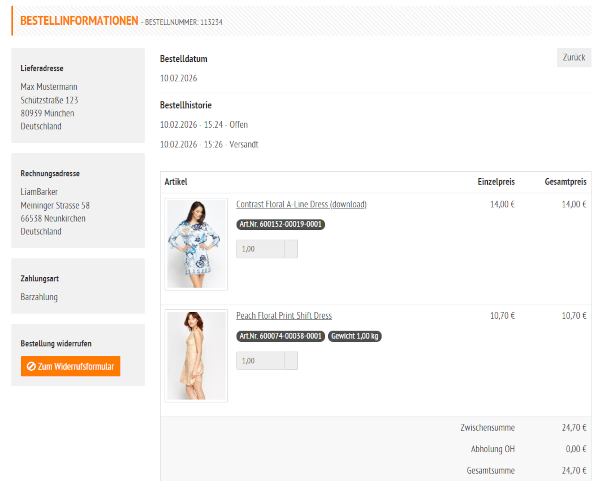Screen dimensions: 600x481
Task: Click quantity field for Peach Floral dress
Action: [260, 361]
